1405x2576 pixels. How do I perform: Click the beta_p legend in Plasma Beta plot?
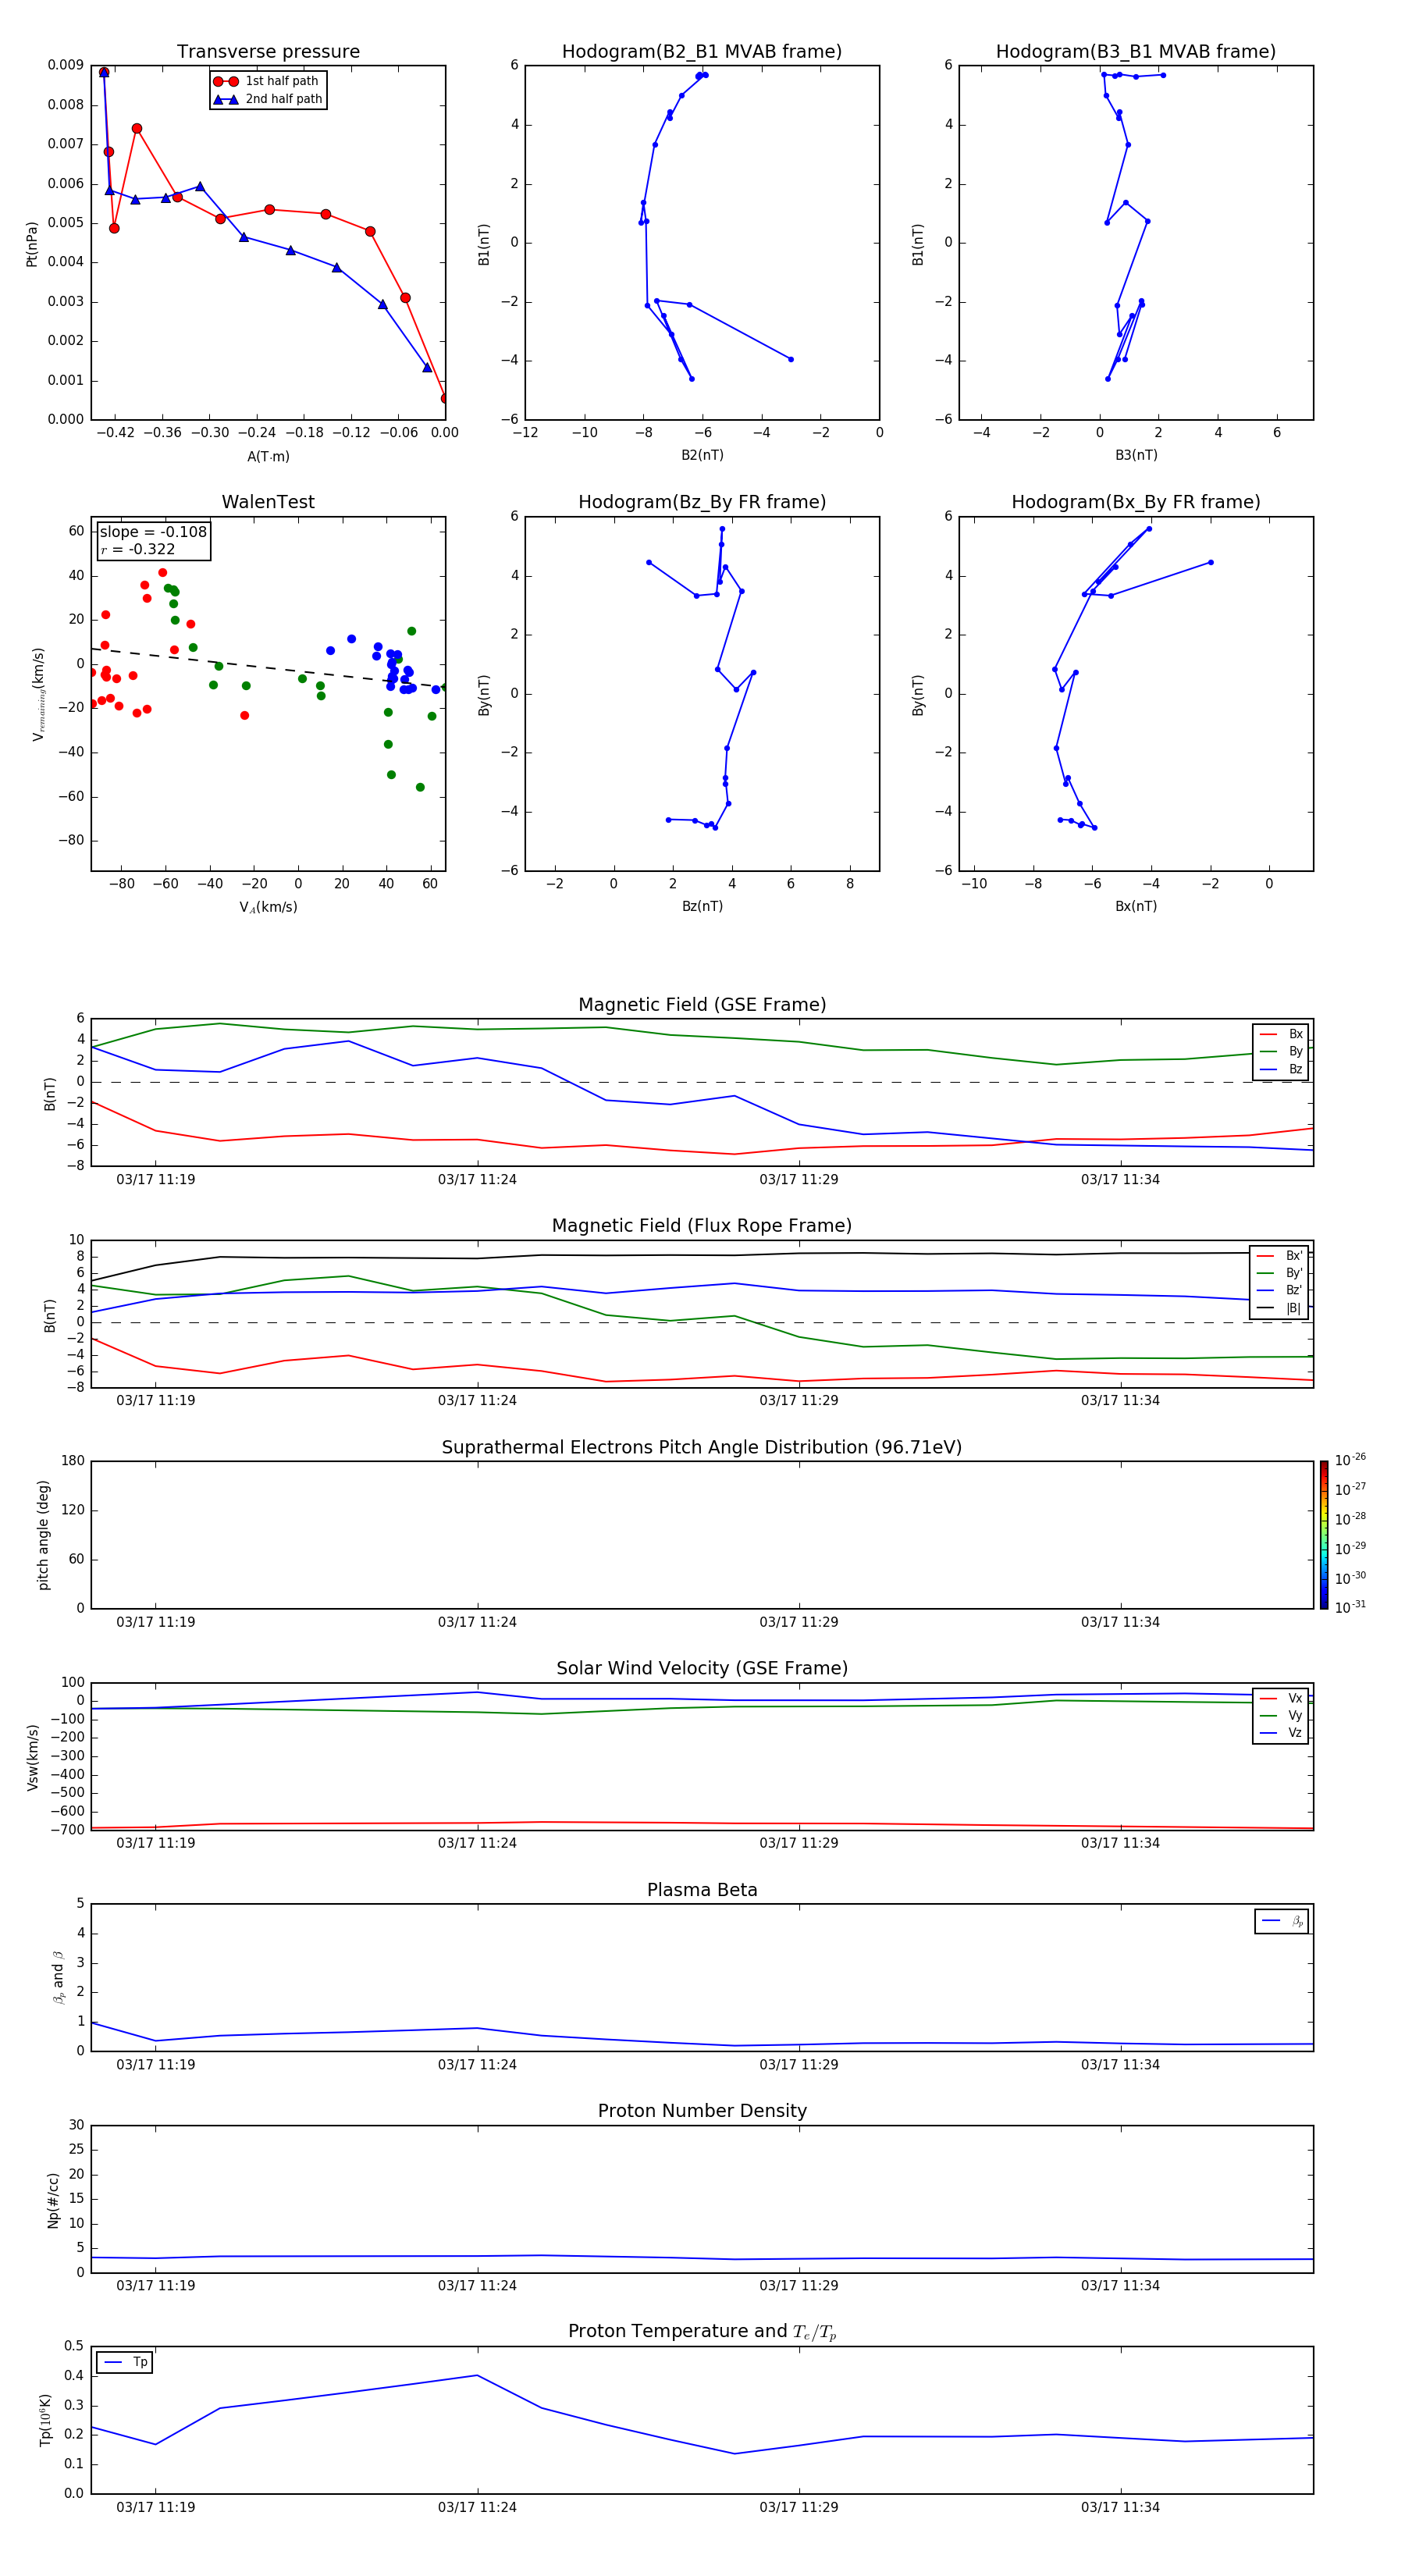pos(1282,1921)
